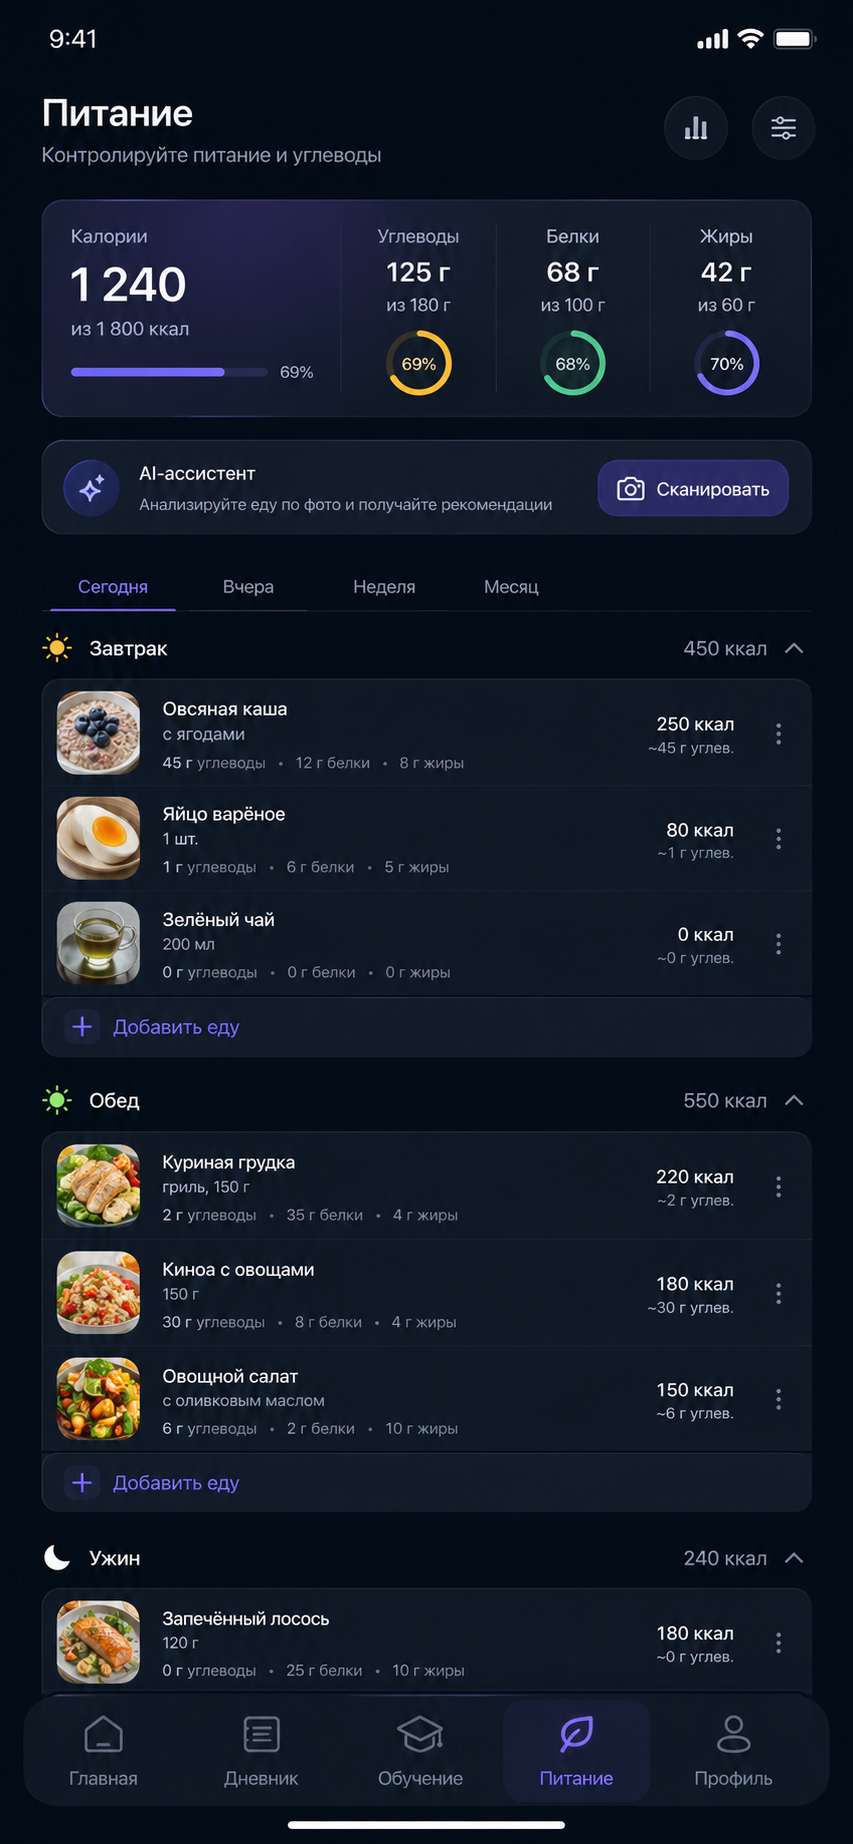Open options menu for Куриная грудка
The width and height of the screenshot is (853, 1844).
(x=779, y=1187)
